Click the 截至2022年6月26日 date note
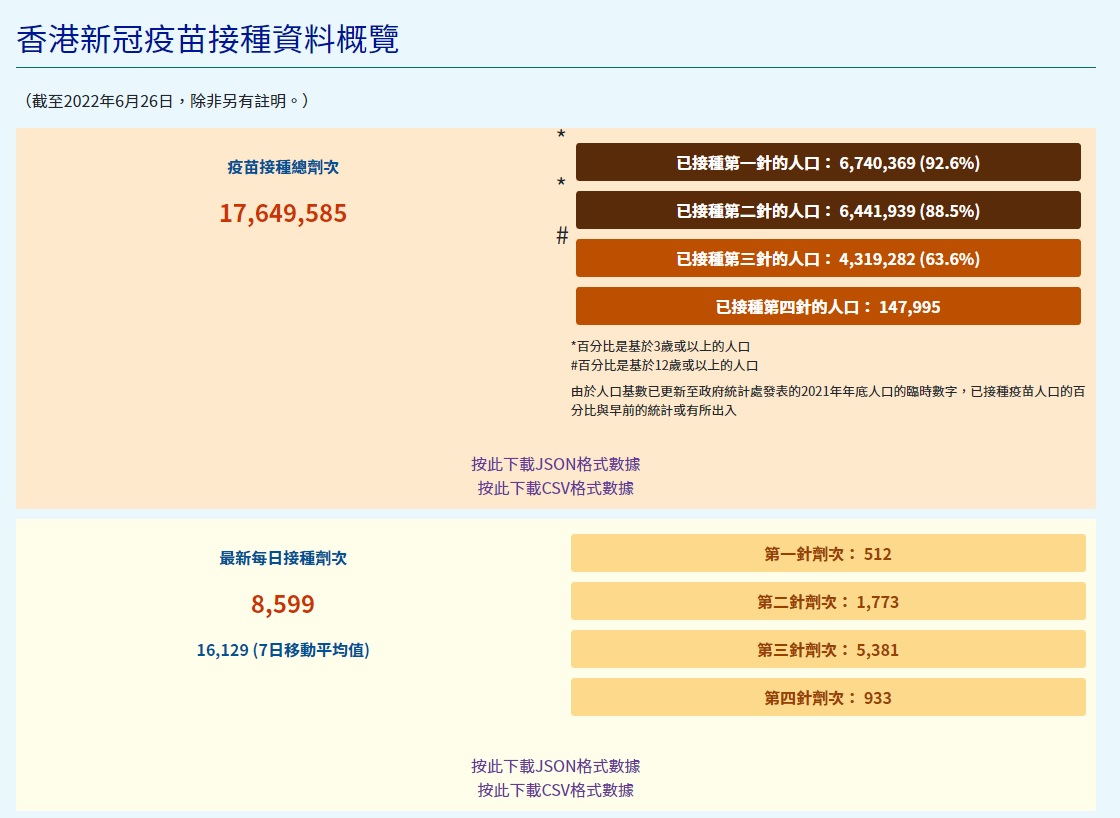The width and height of the screenshot is (1120, 818). [166, 101]
